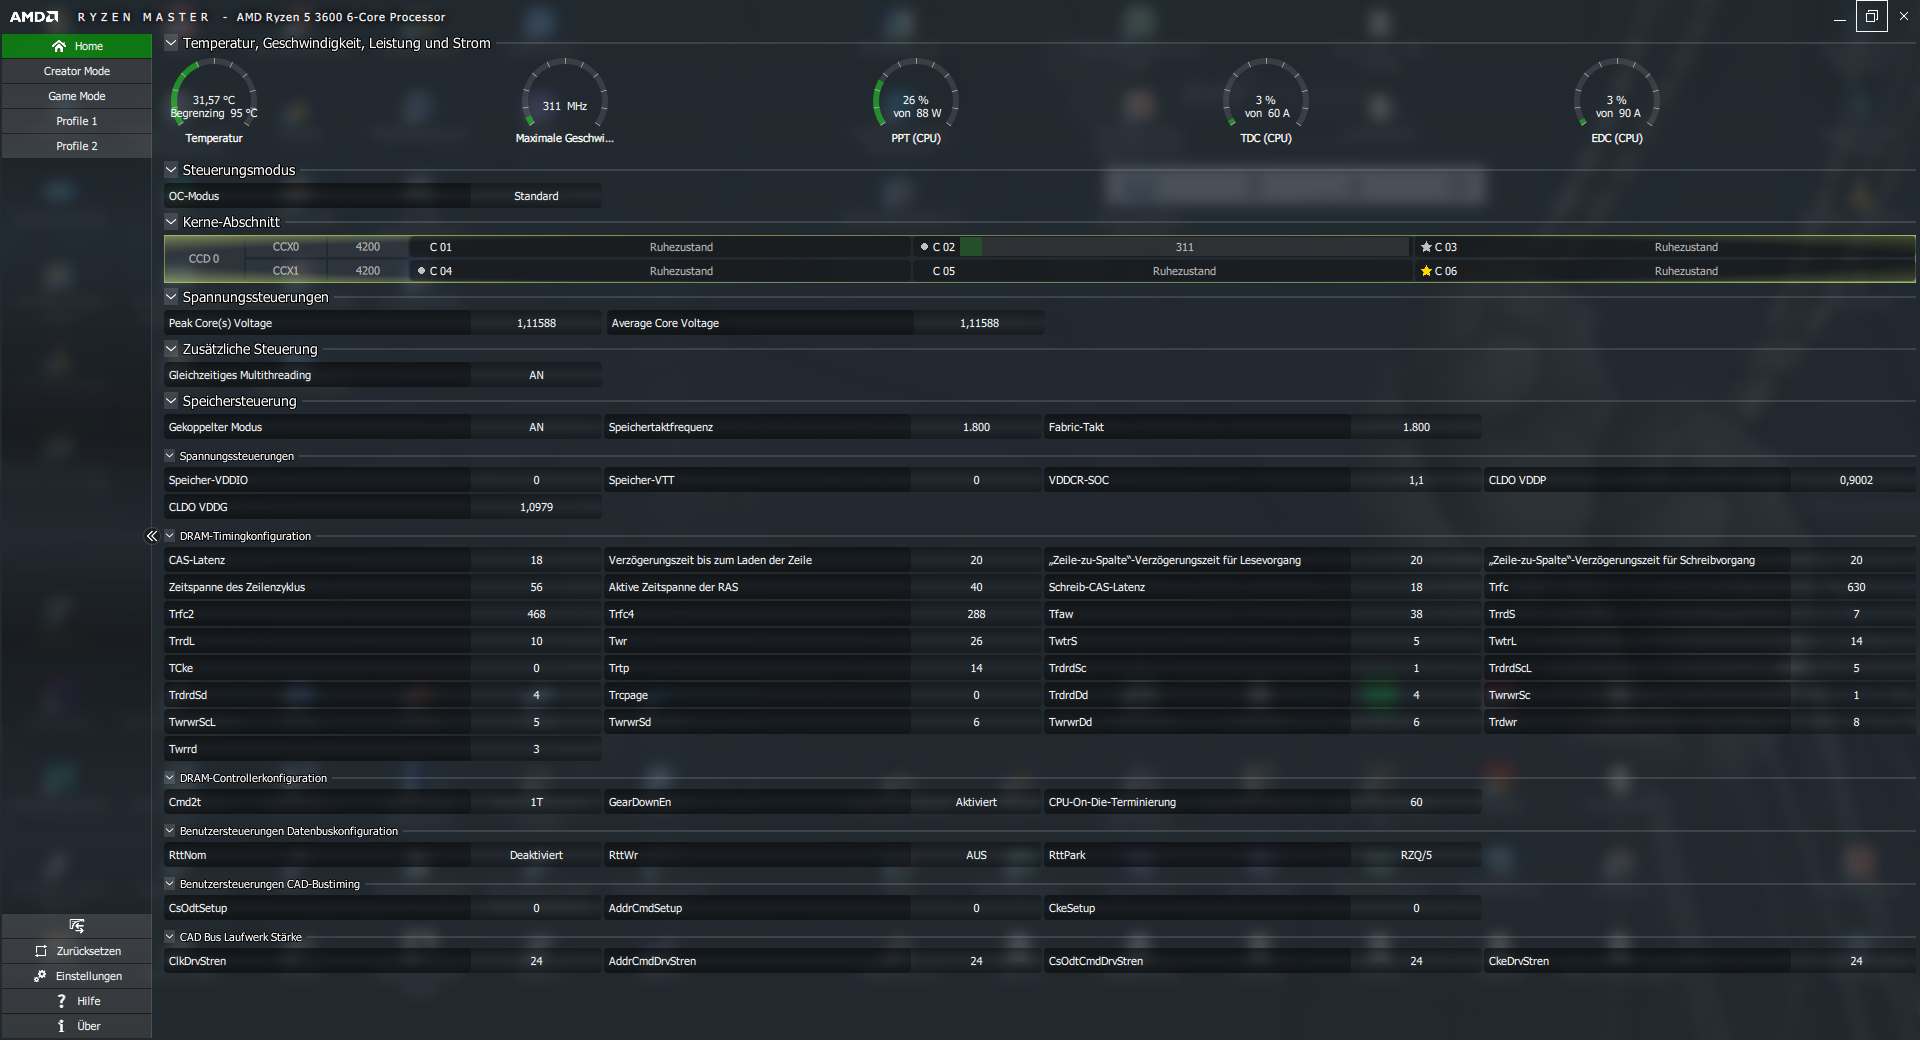Select the CCX1 row header
This screenshot has height=1040, width=1920.
[x=286, y=271]
